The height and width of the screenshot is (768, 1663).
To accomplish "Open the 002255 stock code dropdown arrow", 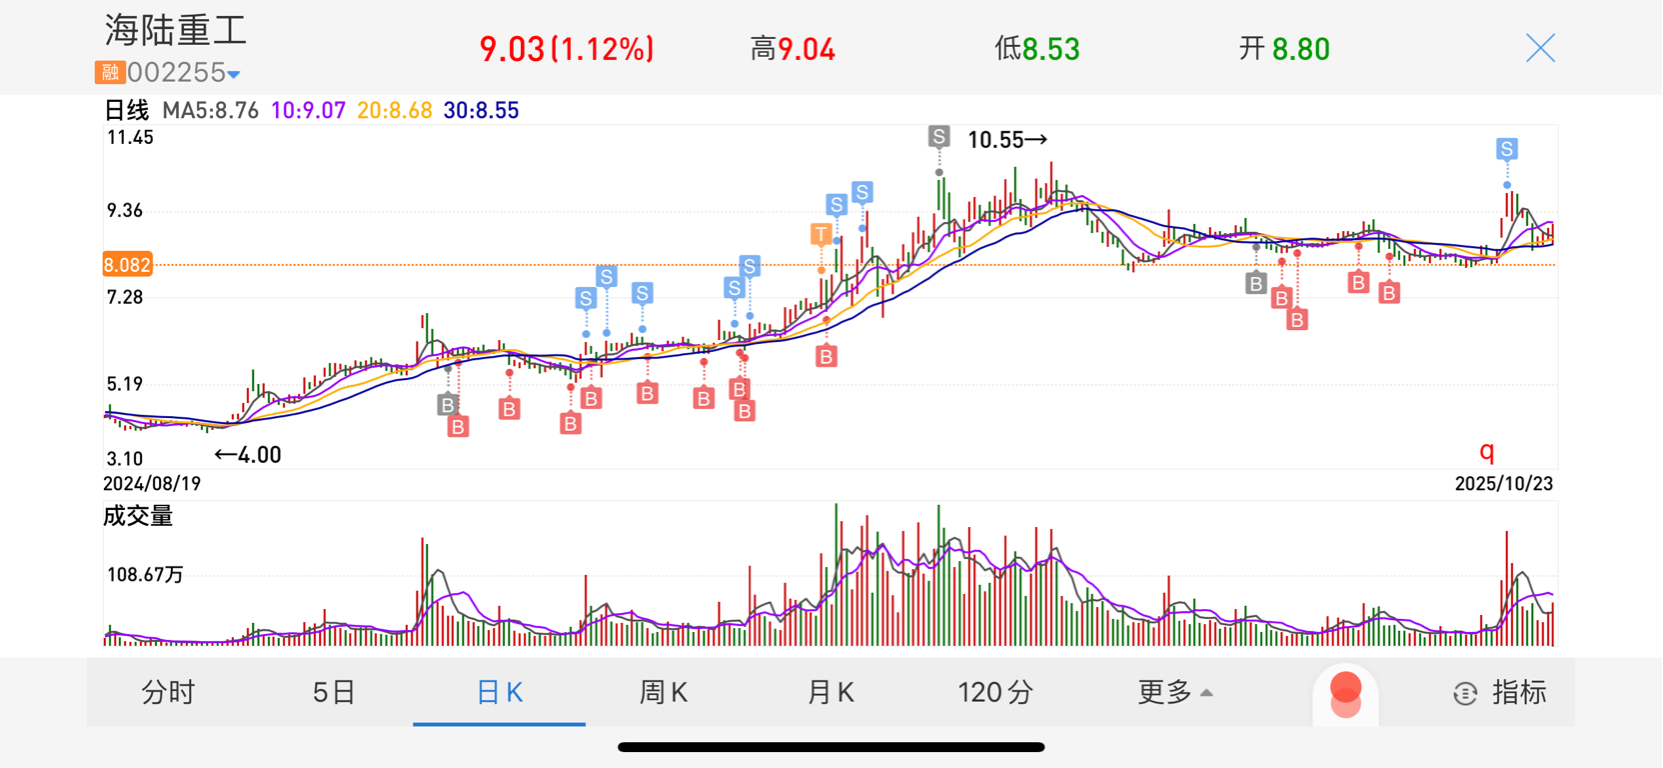I will click(233, 74).
